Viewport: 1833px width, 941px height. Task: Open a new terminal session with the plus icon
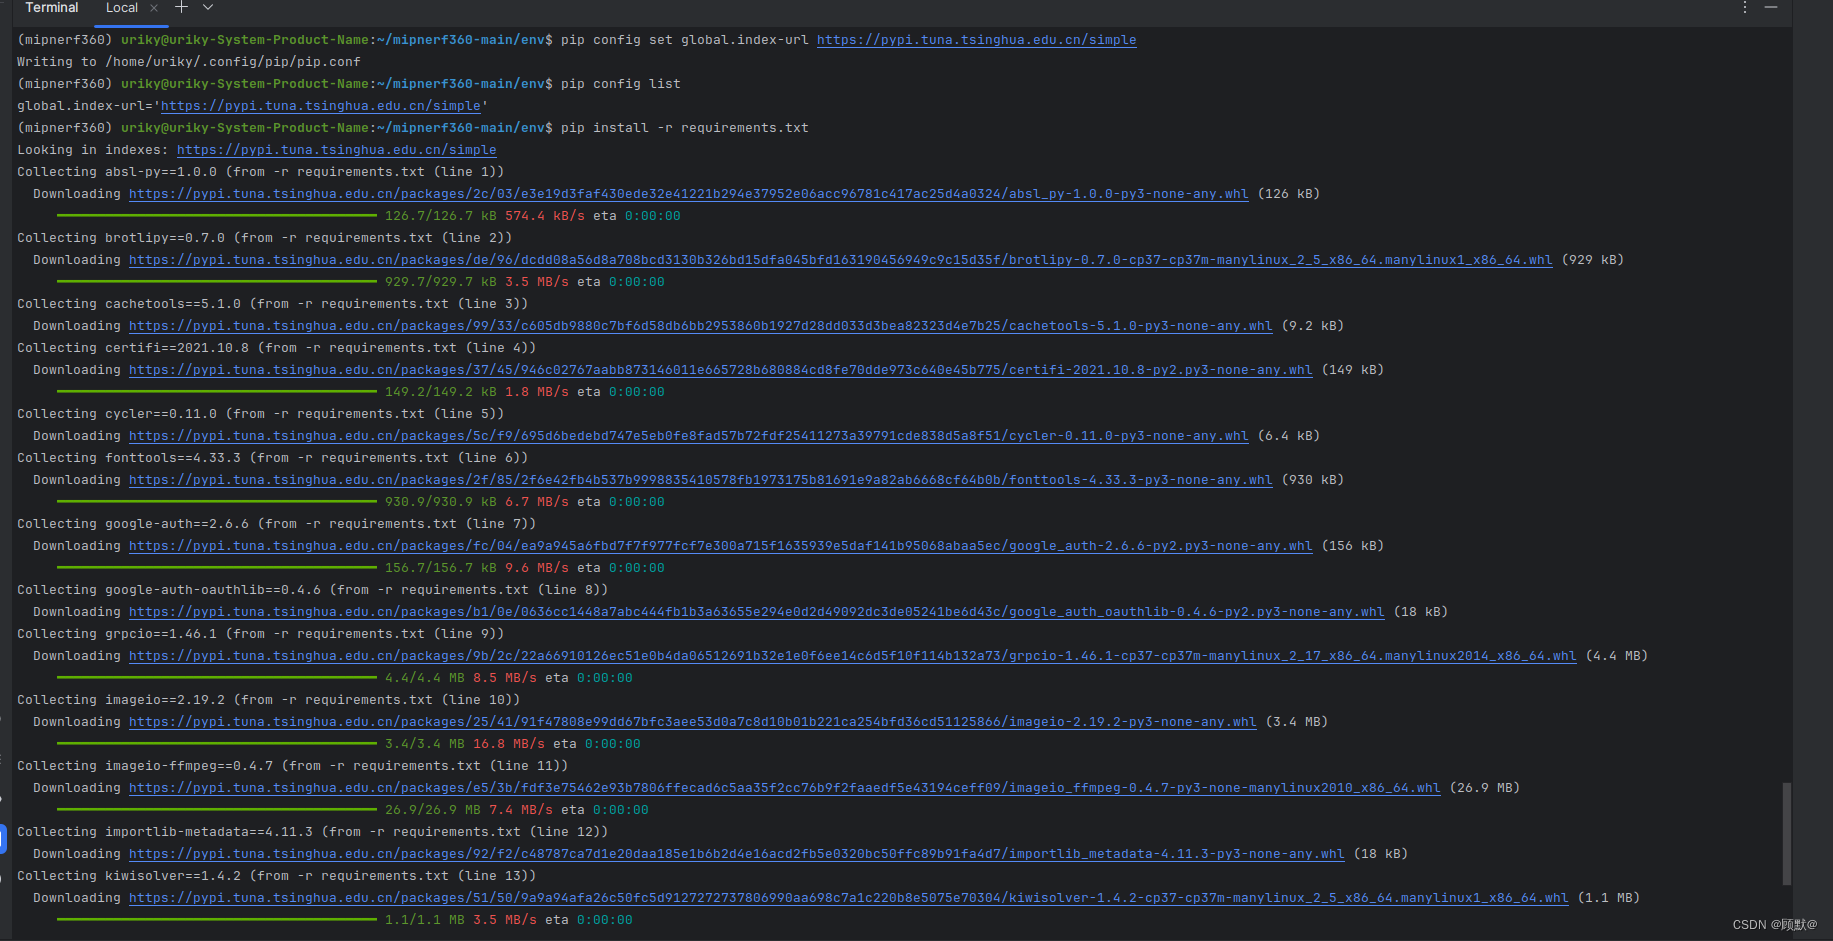coord(180,8)
